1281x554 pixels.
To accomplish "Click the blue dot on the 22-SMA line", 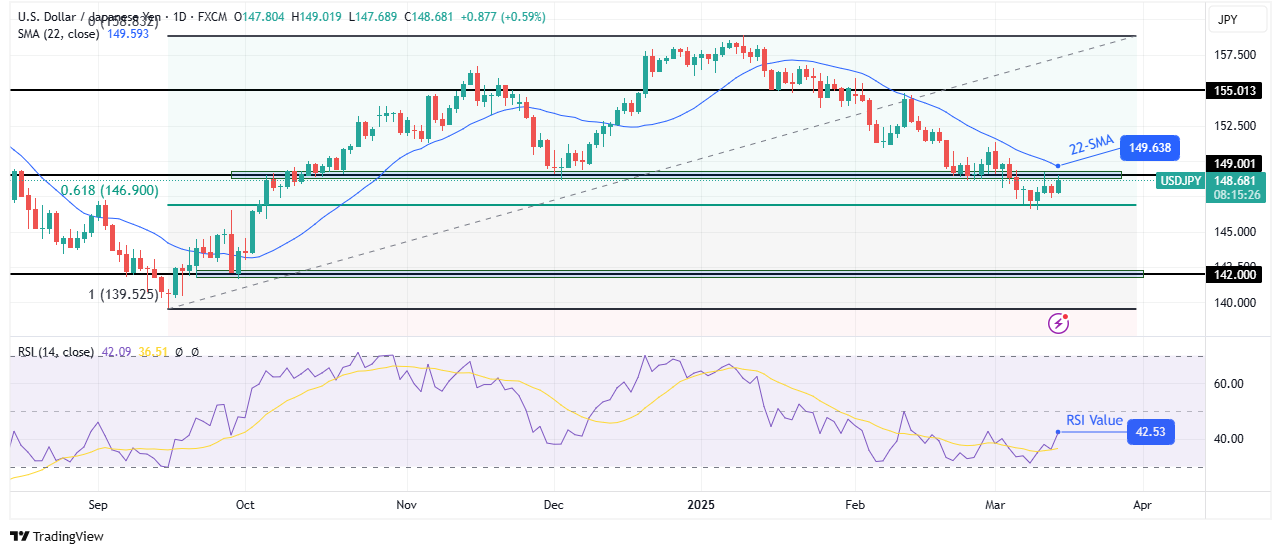I will (x=1057, y=165).
